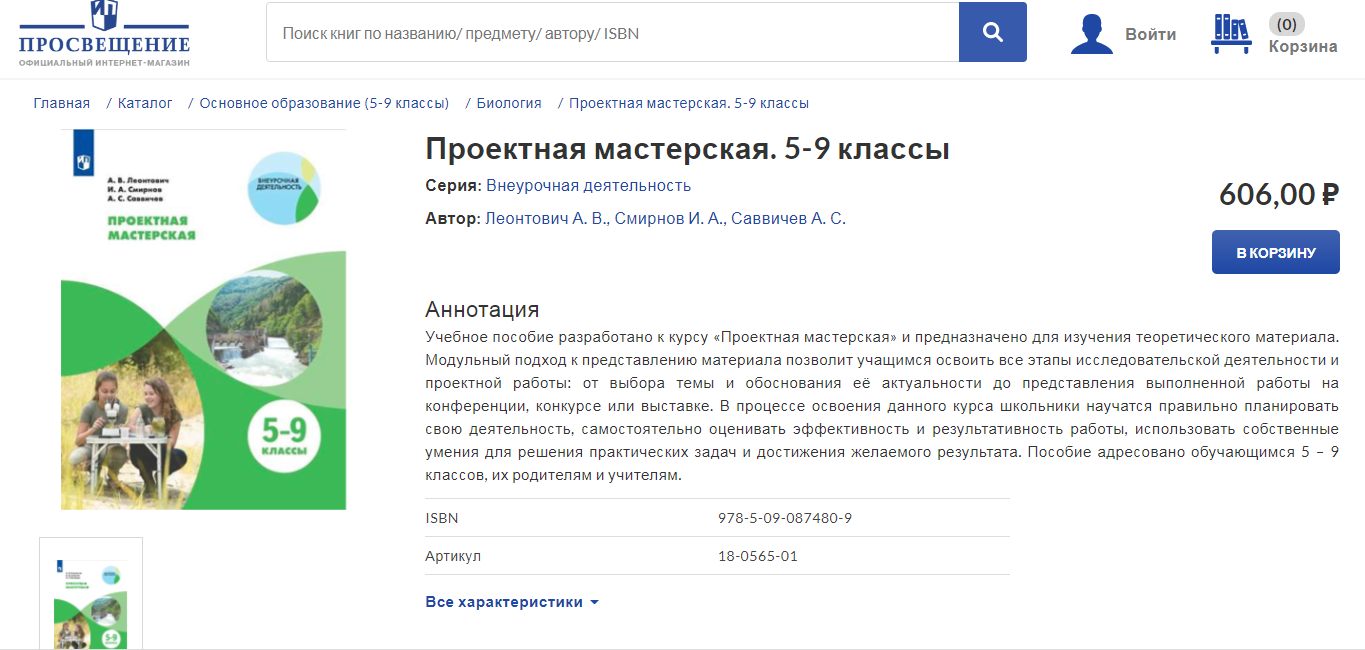Click the Войти login link

(x=1150, y=34)
